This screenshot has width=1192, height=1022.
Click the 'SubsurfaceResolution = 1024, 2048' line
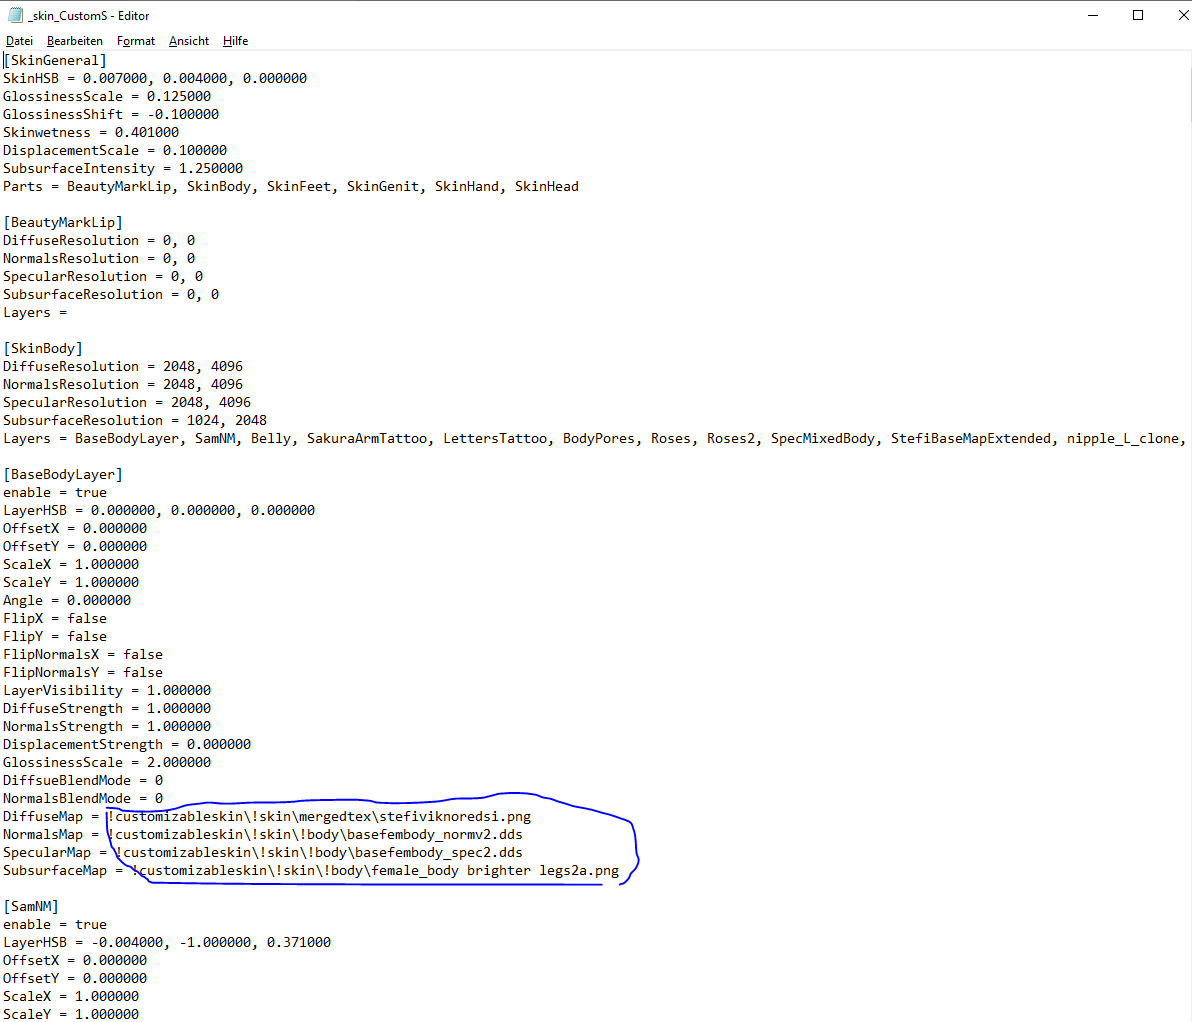[135, 421]
